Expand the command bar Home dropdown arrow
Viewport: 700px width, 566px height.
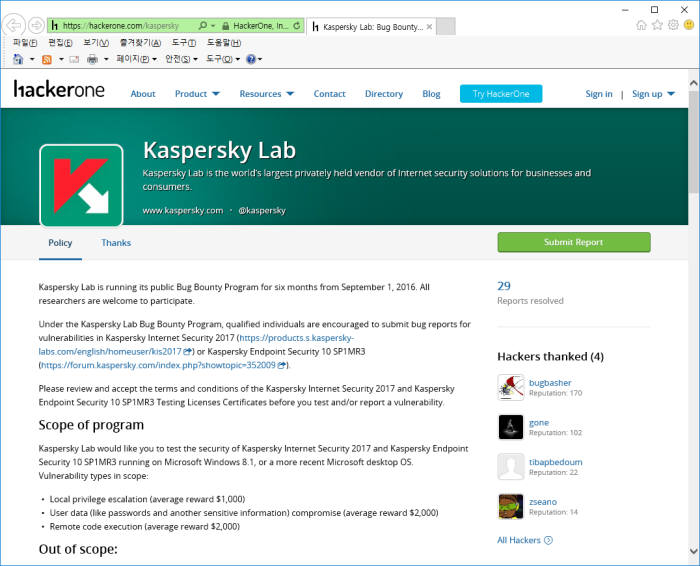(32, 59)
